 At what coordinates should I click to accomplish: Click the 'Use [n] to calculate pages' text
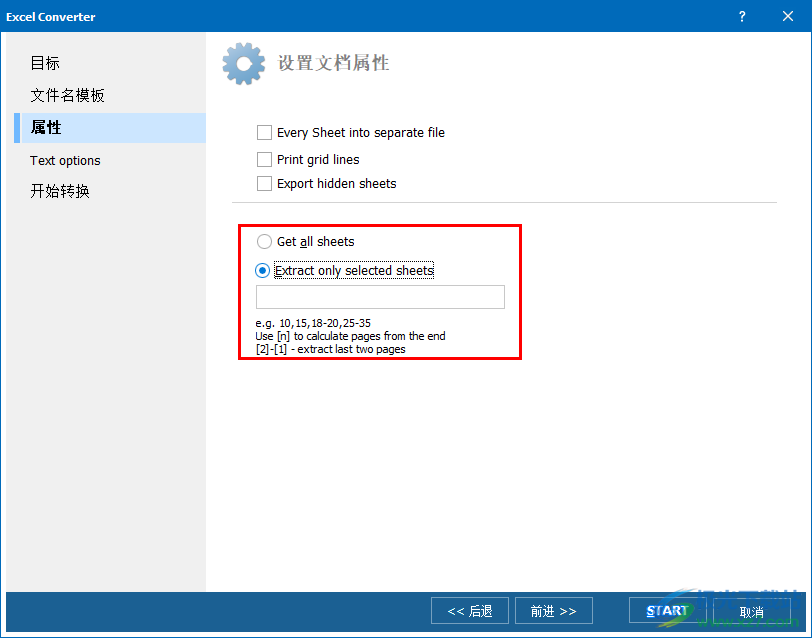[x=350, y=336]
